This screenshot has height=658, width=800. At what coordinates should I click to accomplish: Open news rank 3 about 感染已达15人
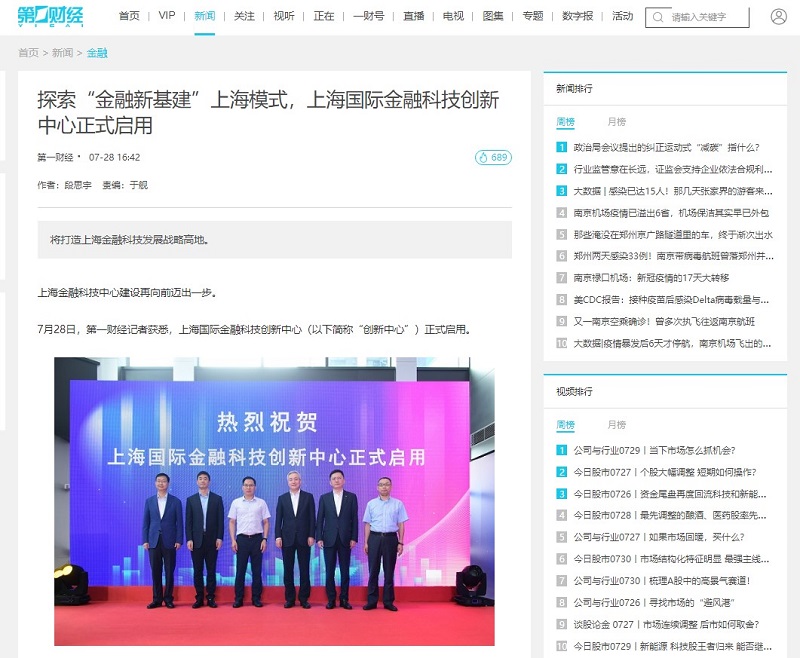[x=672, y=191]
